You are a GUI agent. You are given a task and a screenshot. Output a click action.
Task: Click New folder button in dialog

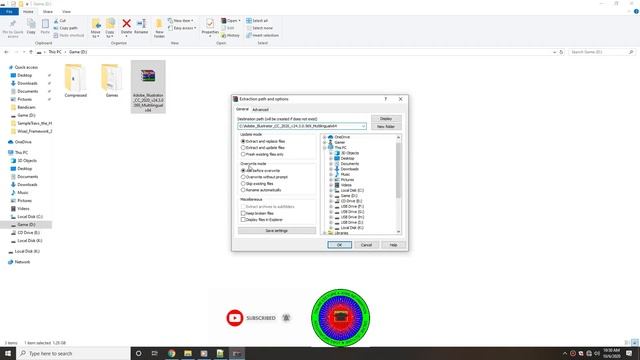pos(386,127)
